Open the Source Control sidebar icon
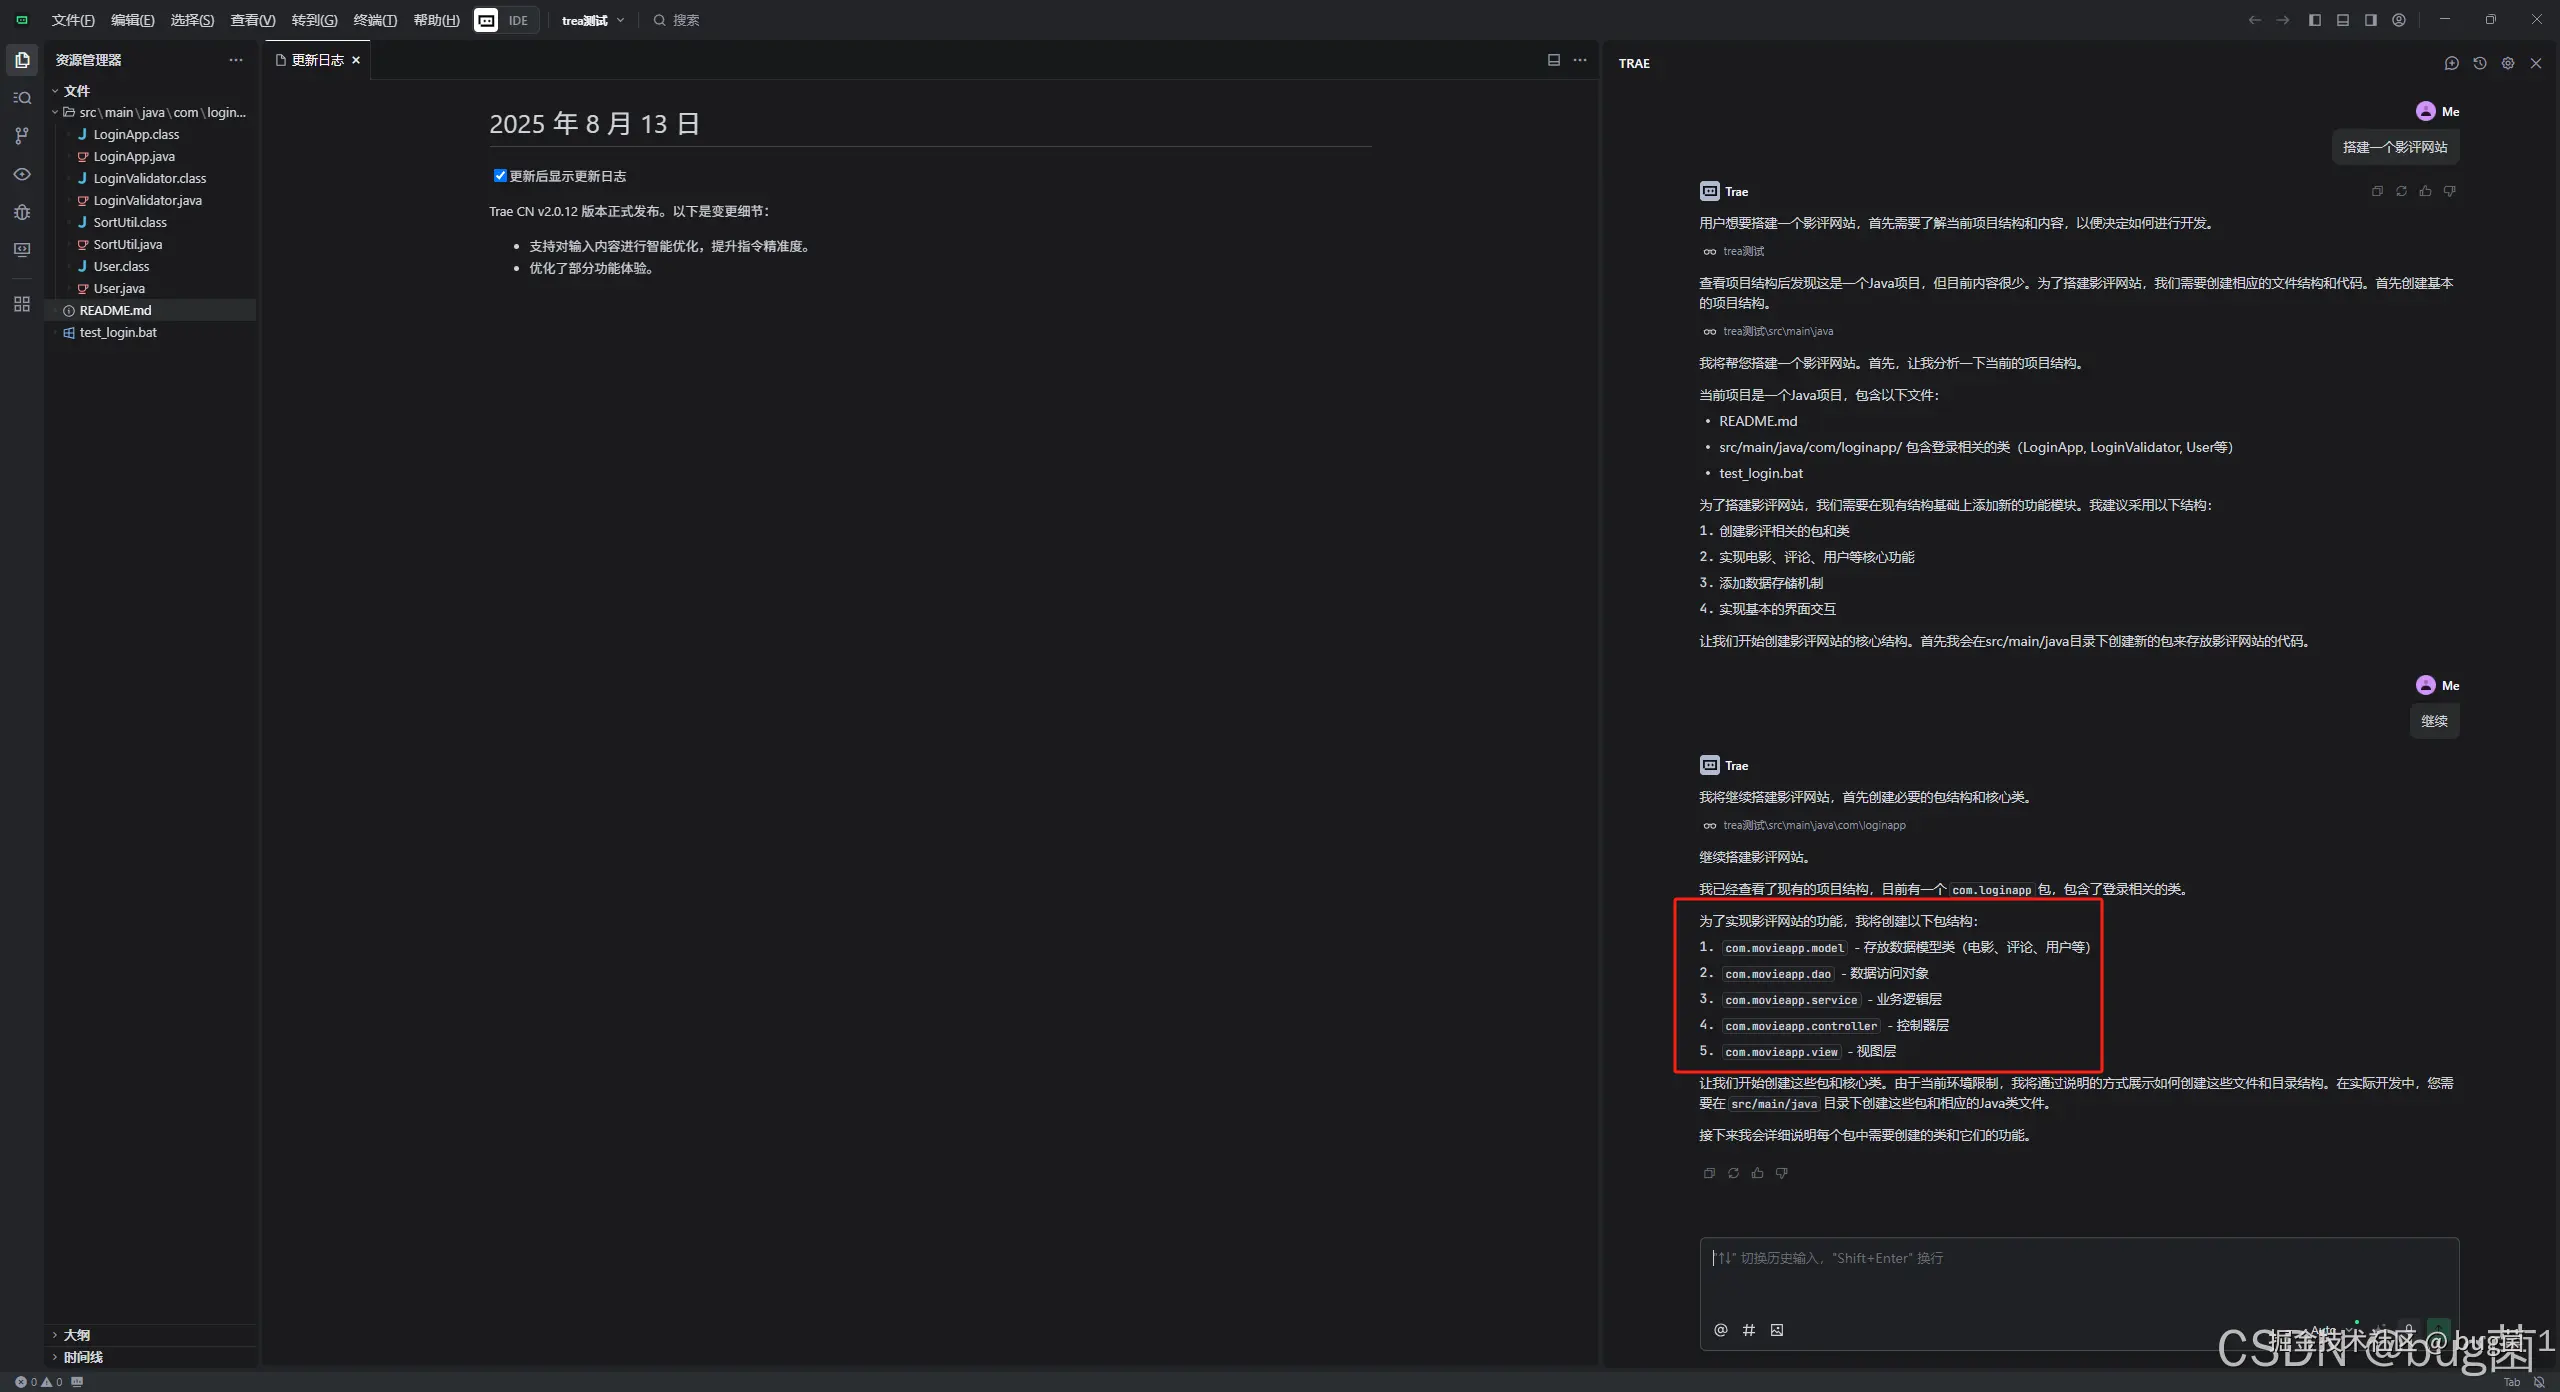Viewport: 2560px width, 1392px height. pos(22,136)
